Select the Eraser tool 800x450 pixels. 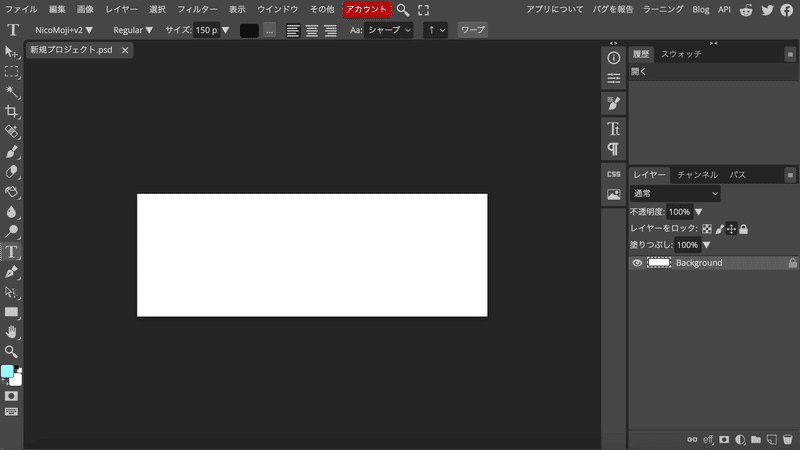coord(11,172)
